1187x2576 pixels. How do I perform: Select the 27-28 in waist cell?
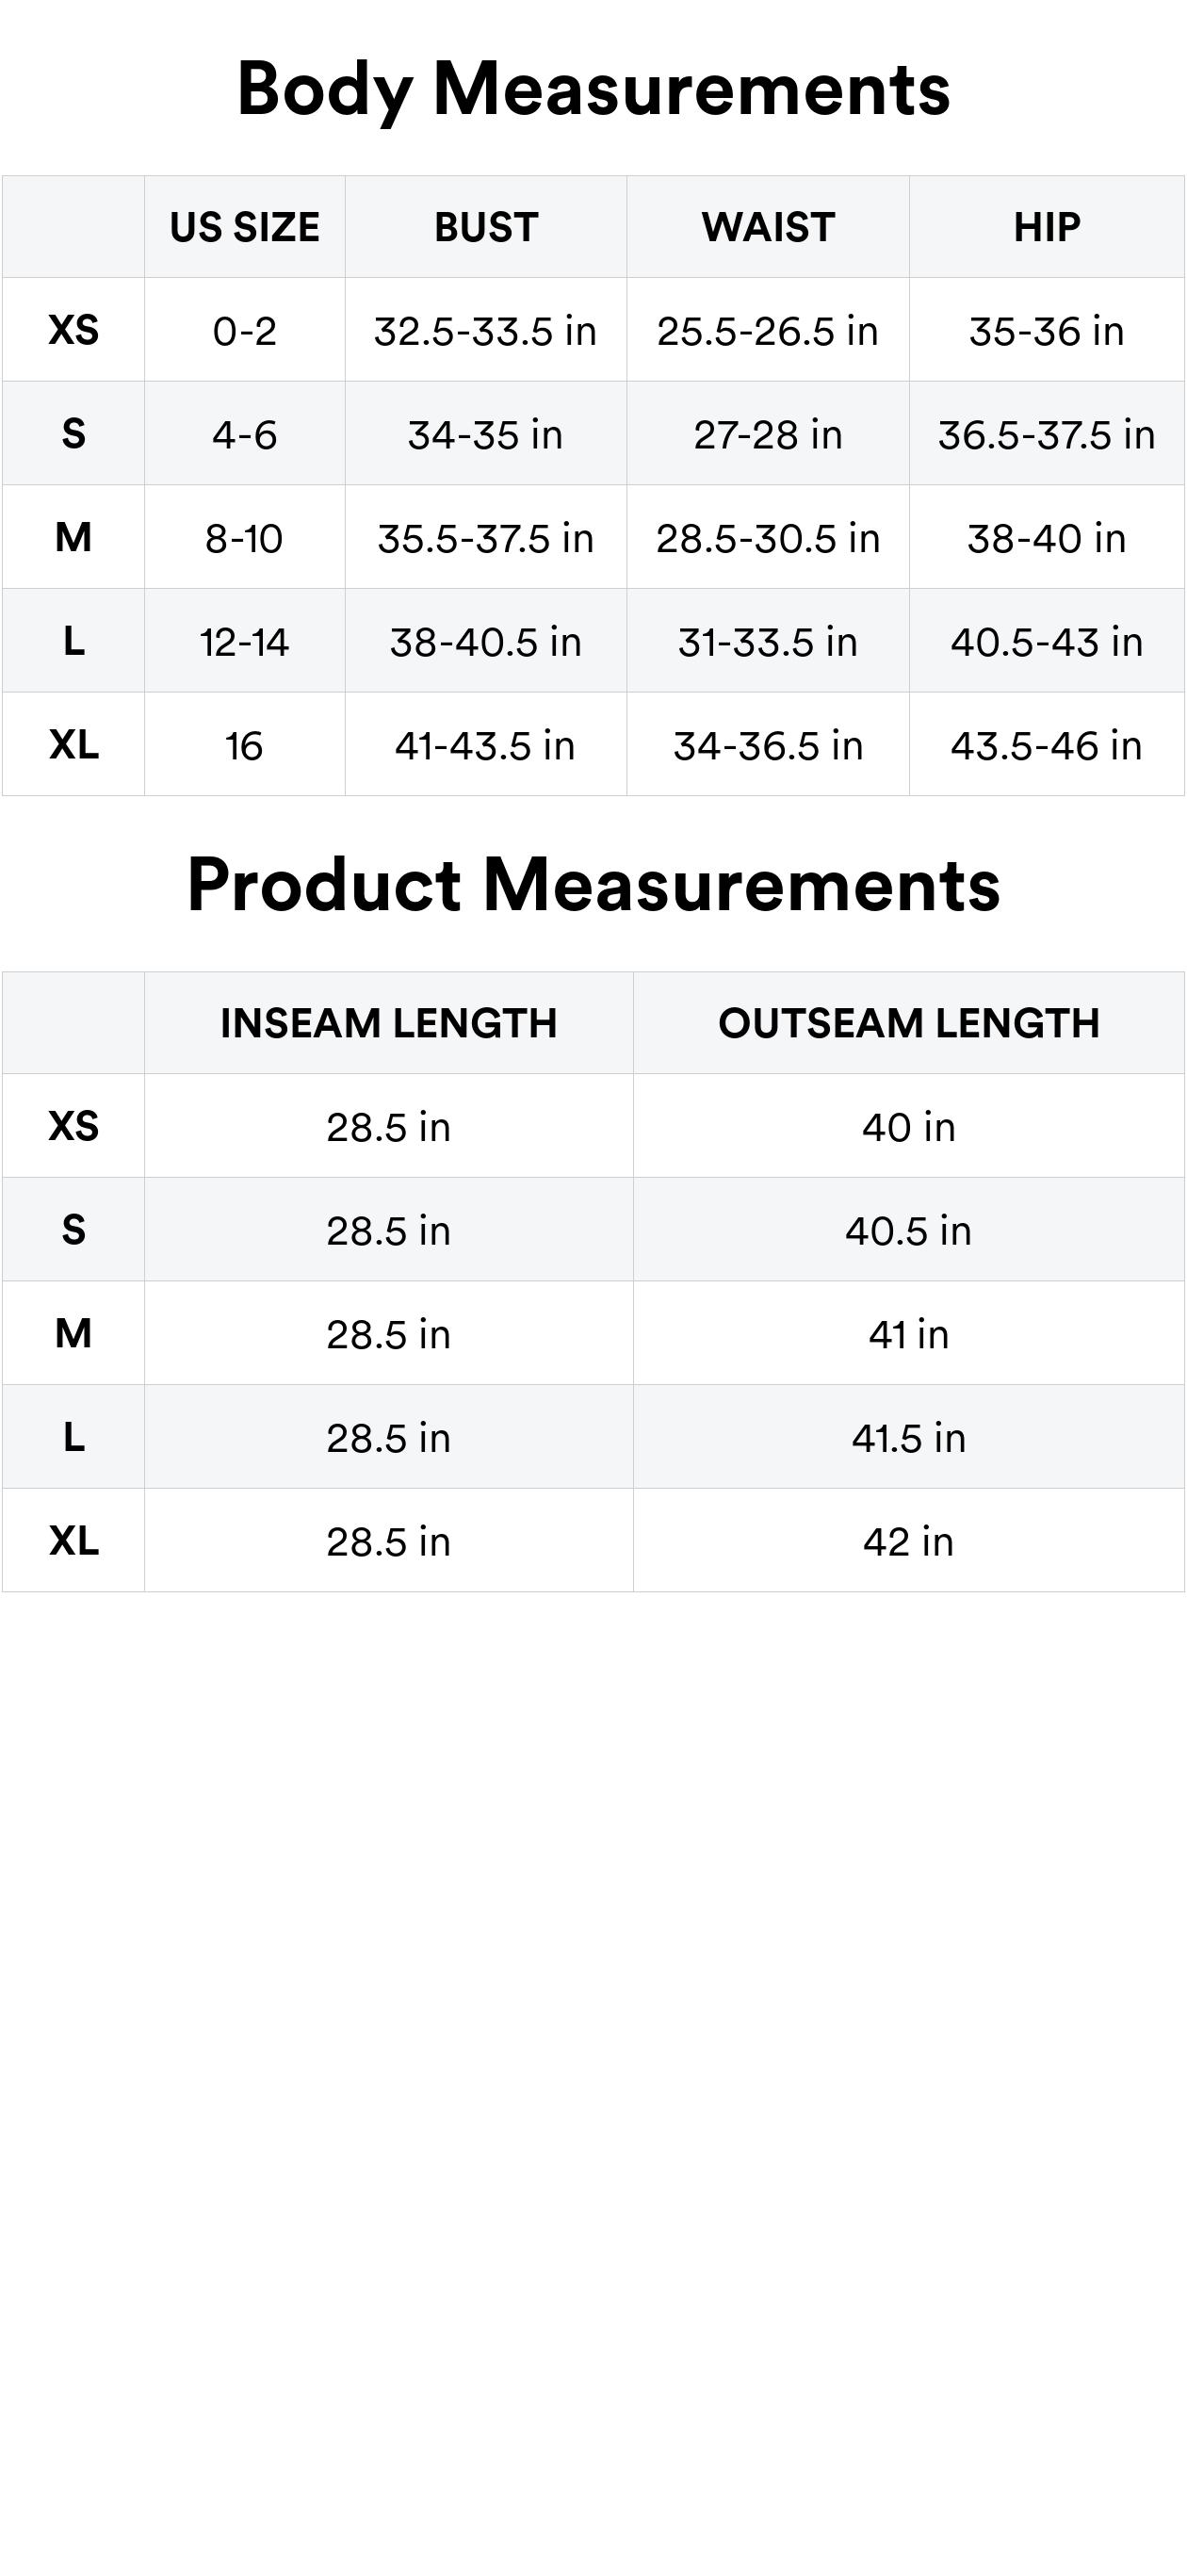pyautogui.click(x=768, y=436)
